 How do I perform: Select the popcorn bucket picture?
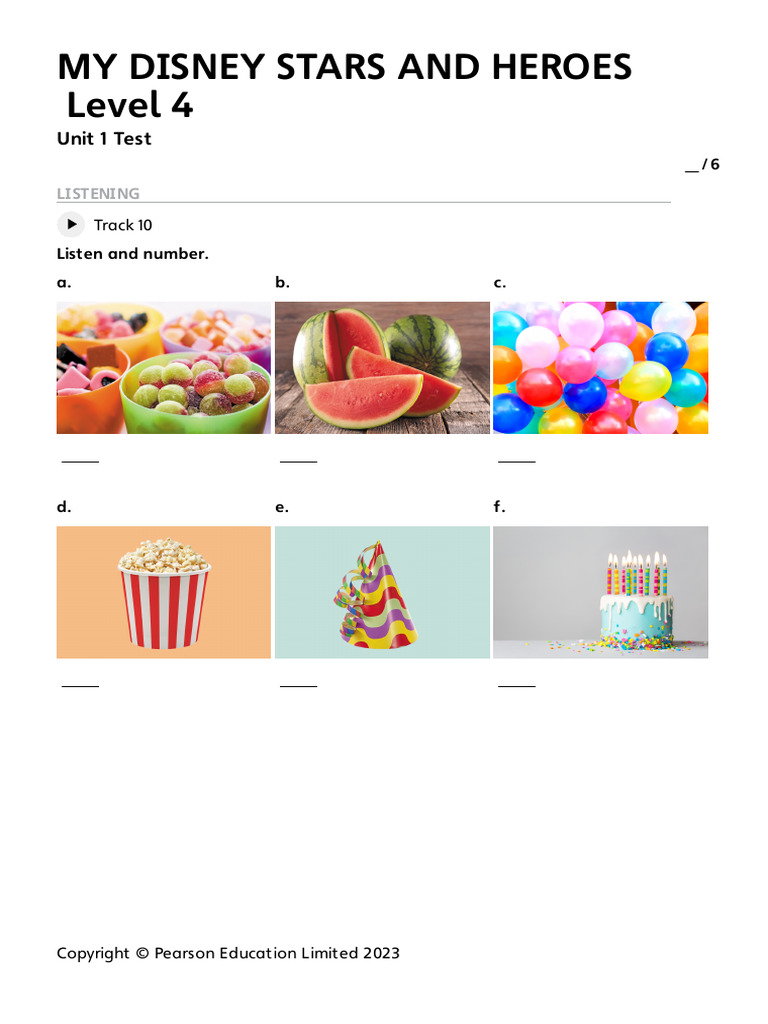(163, 592)
